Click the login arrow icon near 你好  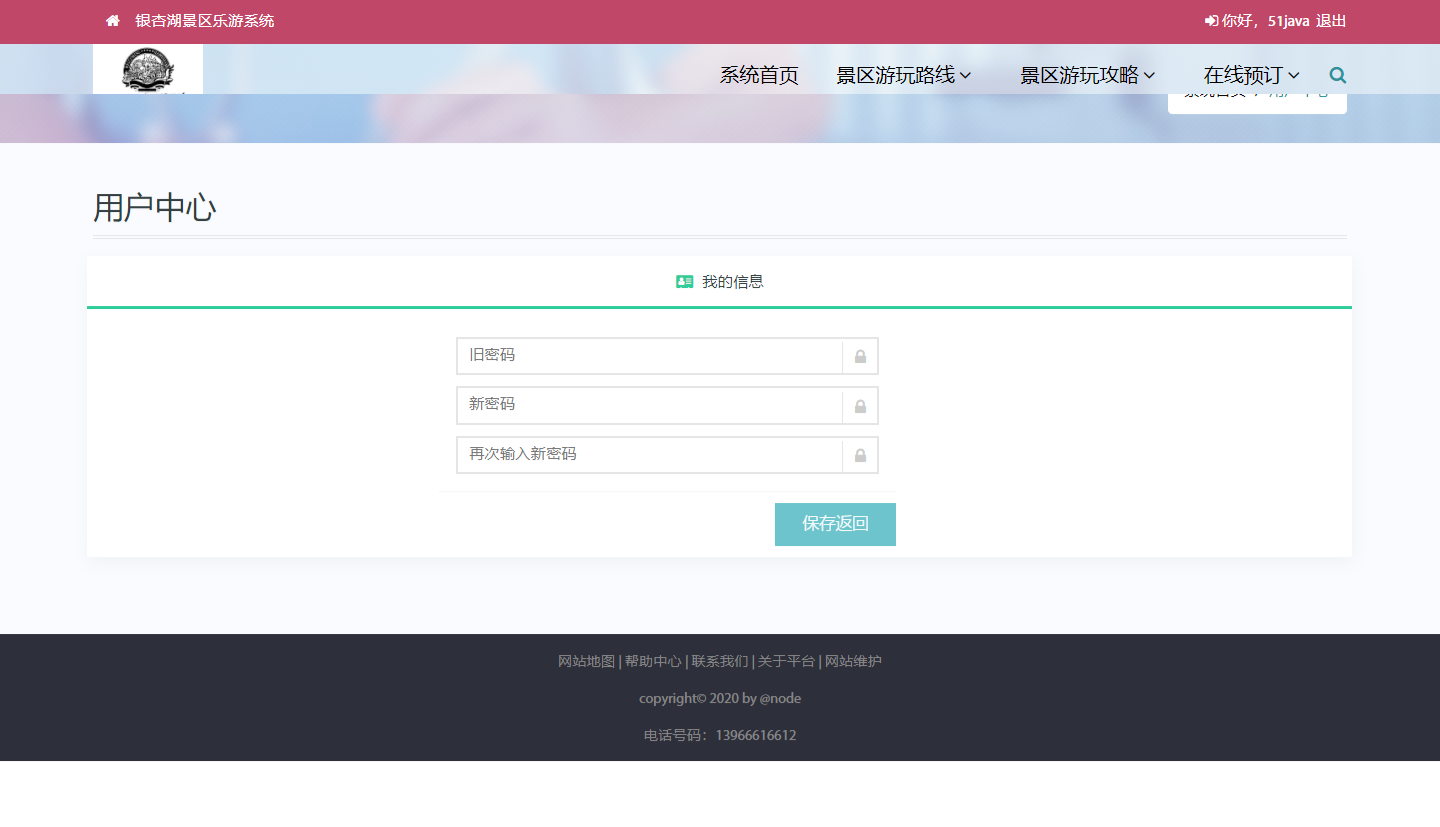(1211, 21)
